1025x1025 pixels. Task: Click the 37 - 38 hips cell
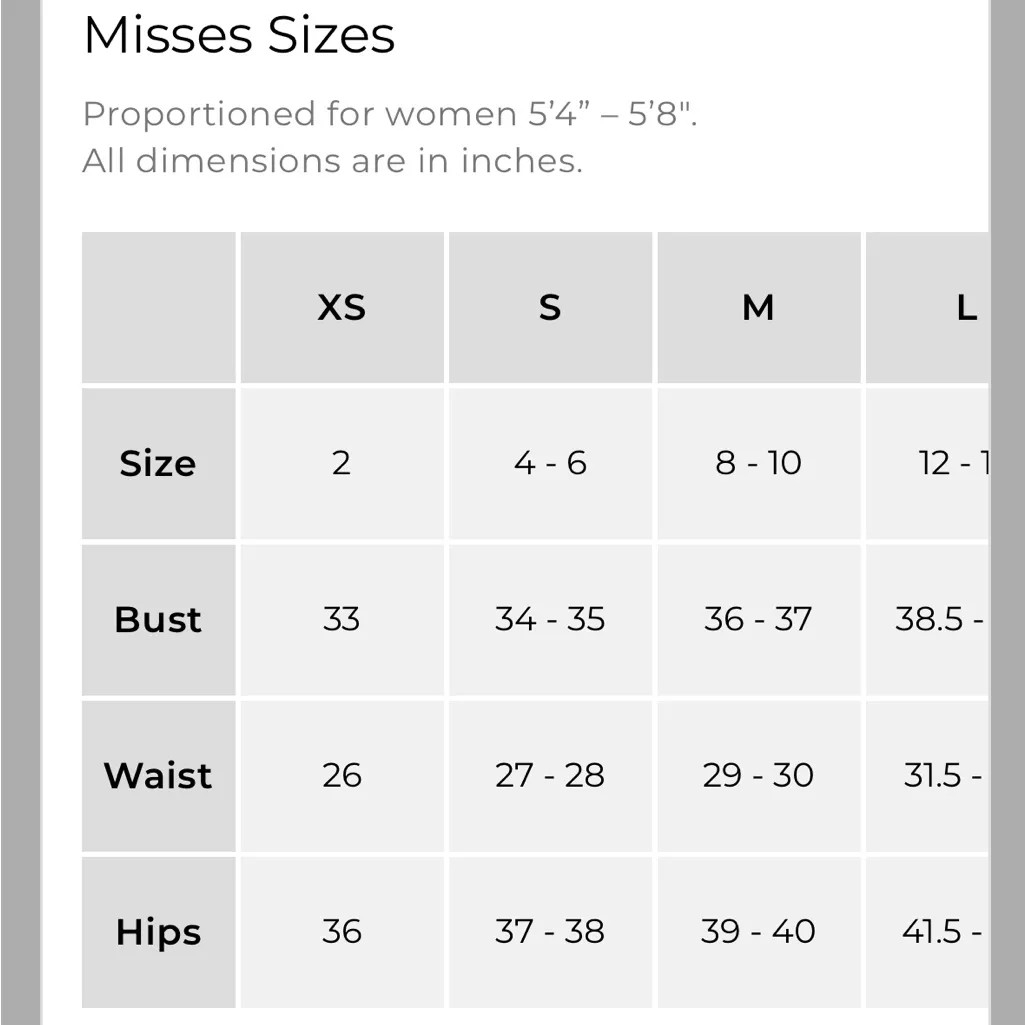pyautogui.click(x=550, y=931)
